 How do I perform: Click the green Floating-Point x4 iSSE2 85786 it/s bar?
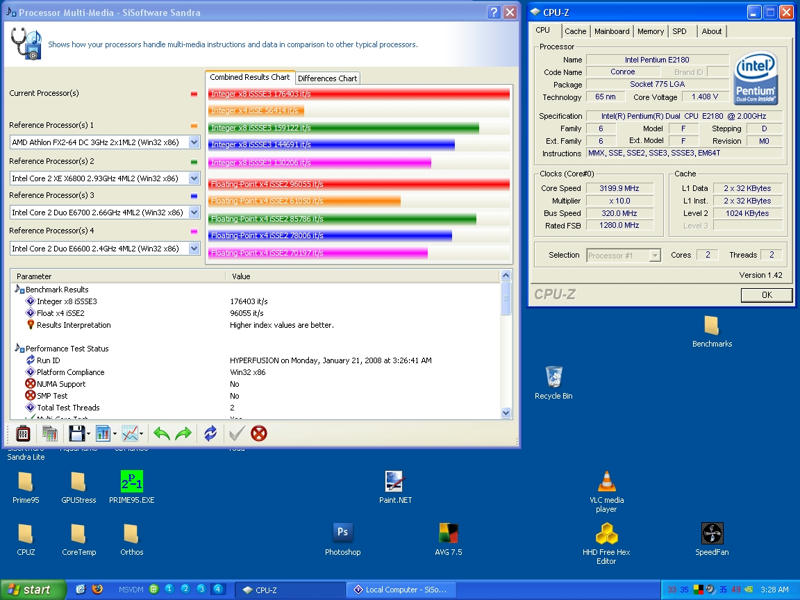pyautogui.click(x=342, y=219)
